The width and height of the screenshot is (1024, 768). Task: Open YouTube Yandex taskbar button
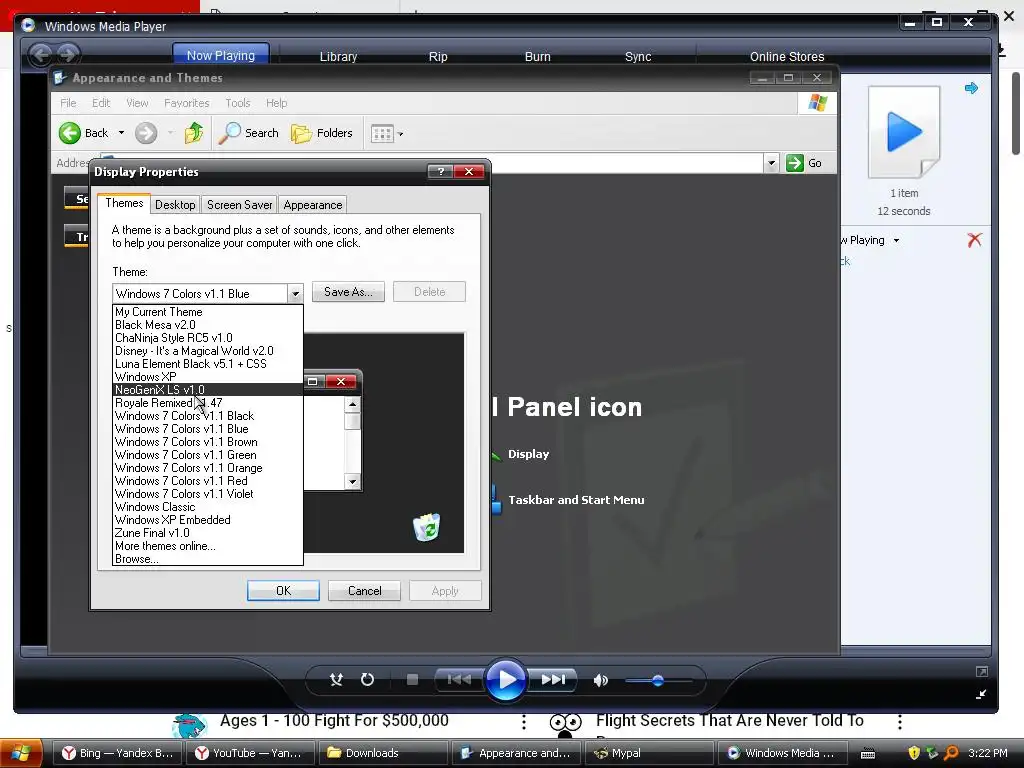pyautogui.click(x=249, y=753)
